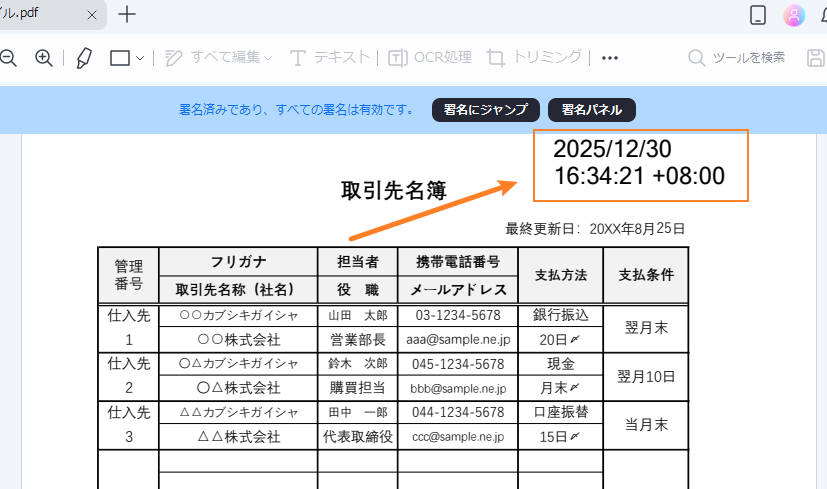Viewport: 827px width, 489px height.
Task: Click the 045-1234-5678 phone number
Action: (x=458, y=364)
